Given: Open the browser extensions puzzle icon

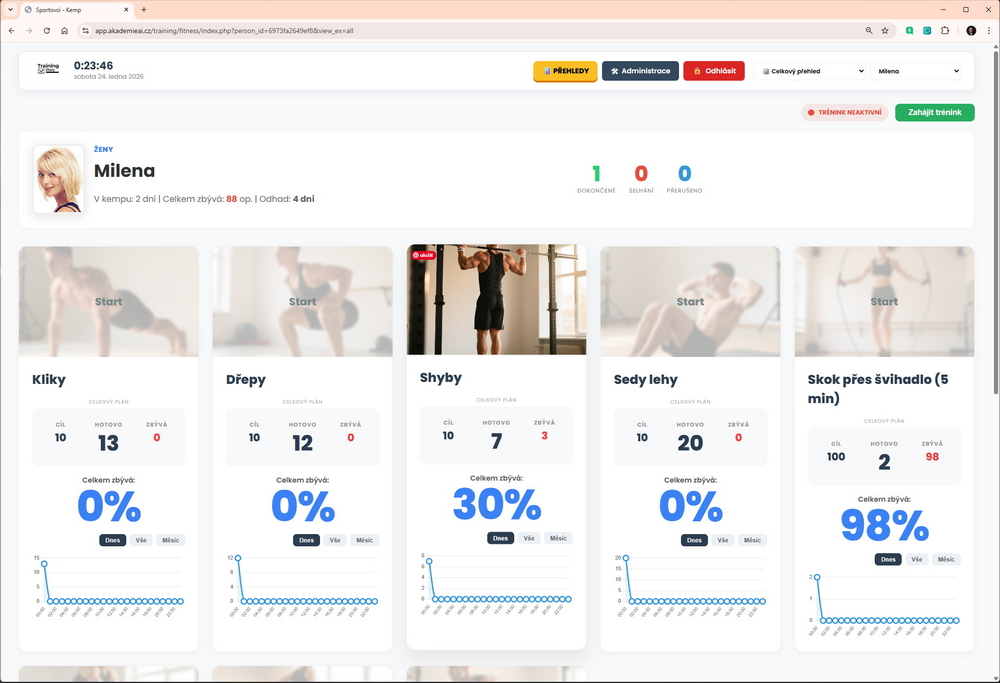Looking at the screenshot, I should tap(945, 31).
